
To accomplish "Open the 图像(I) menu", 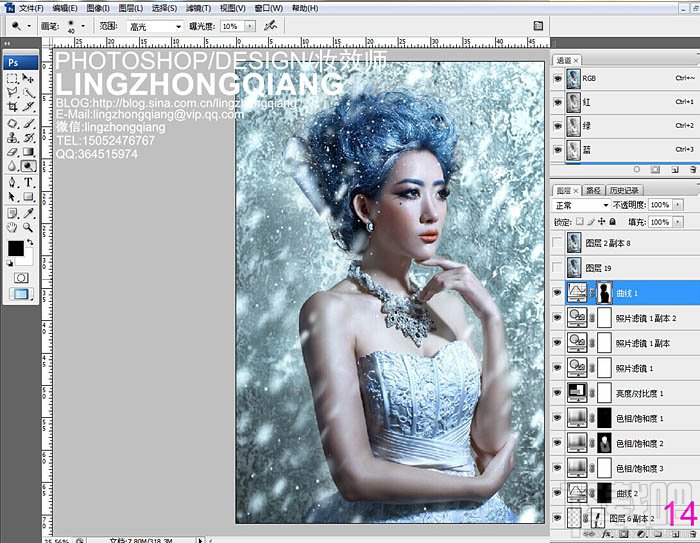I will click(98, 8).
